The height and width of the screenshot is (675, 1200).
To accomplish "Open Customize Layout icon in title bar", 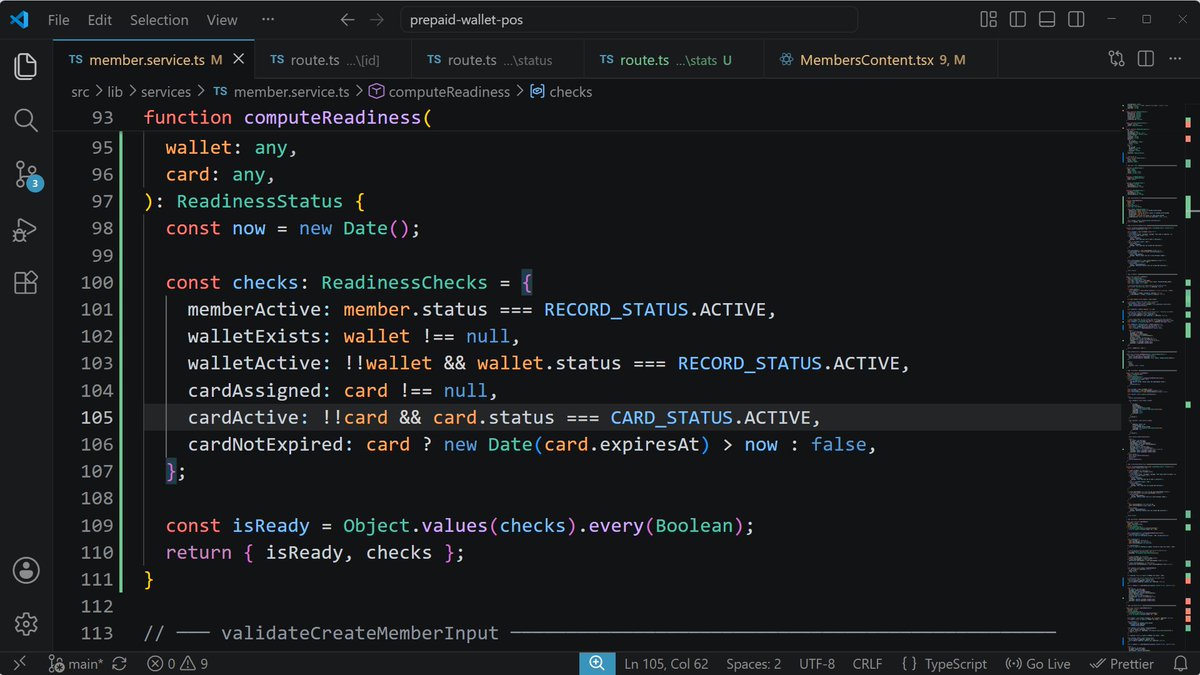I will pyautogui.click(x=988, y=19).
